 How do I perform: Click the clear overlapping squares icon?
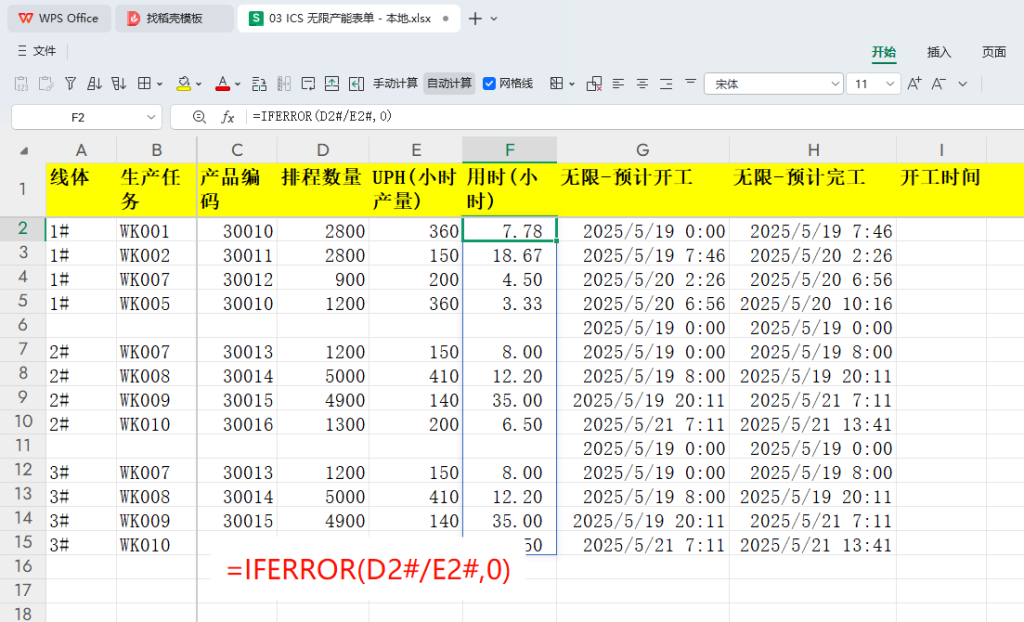click(x=594, y=84)
